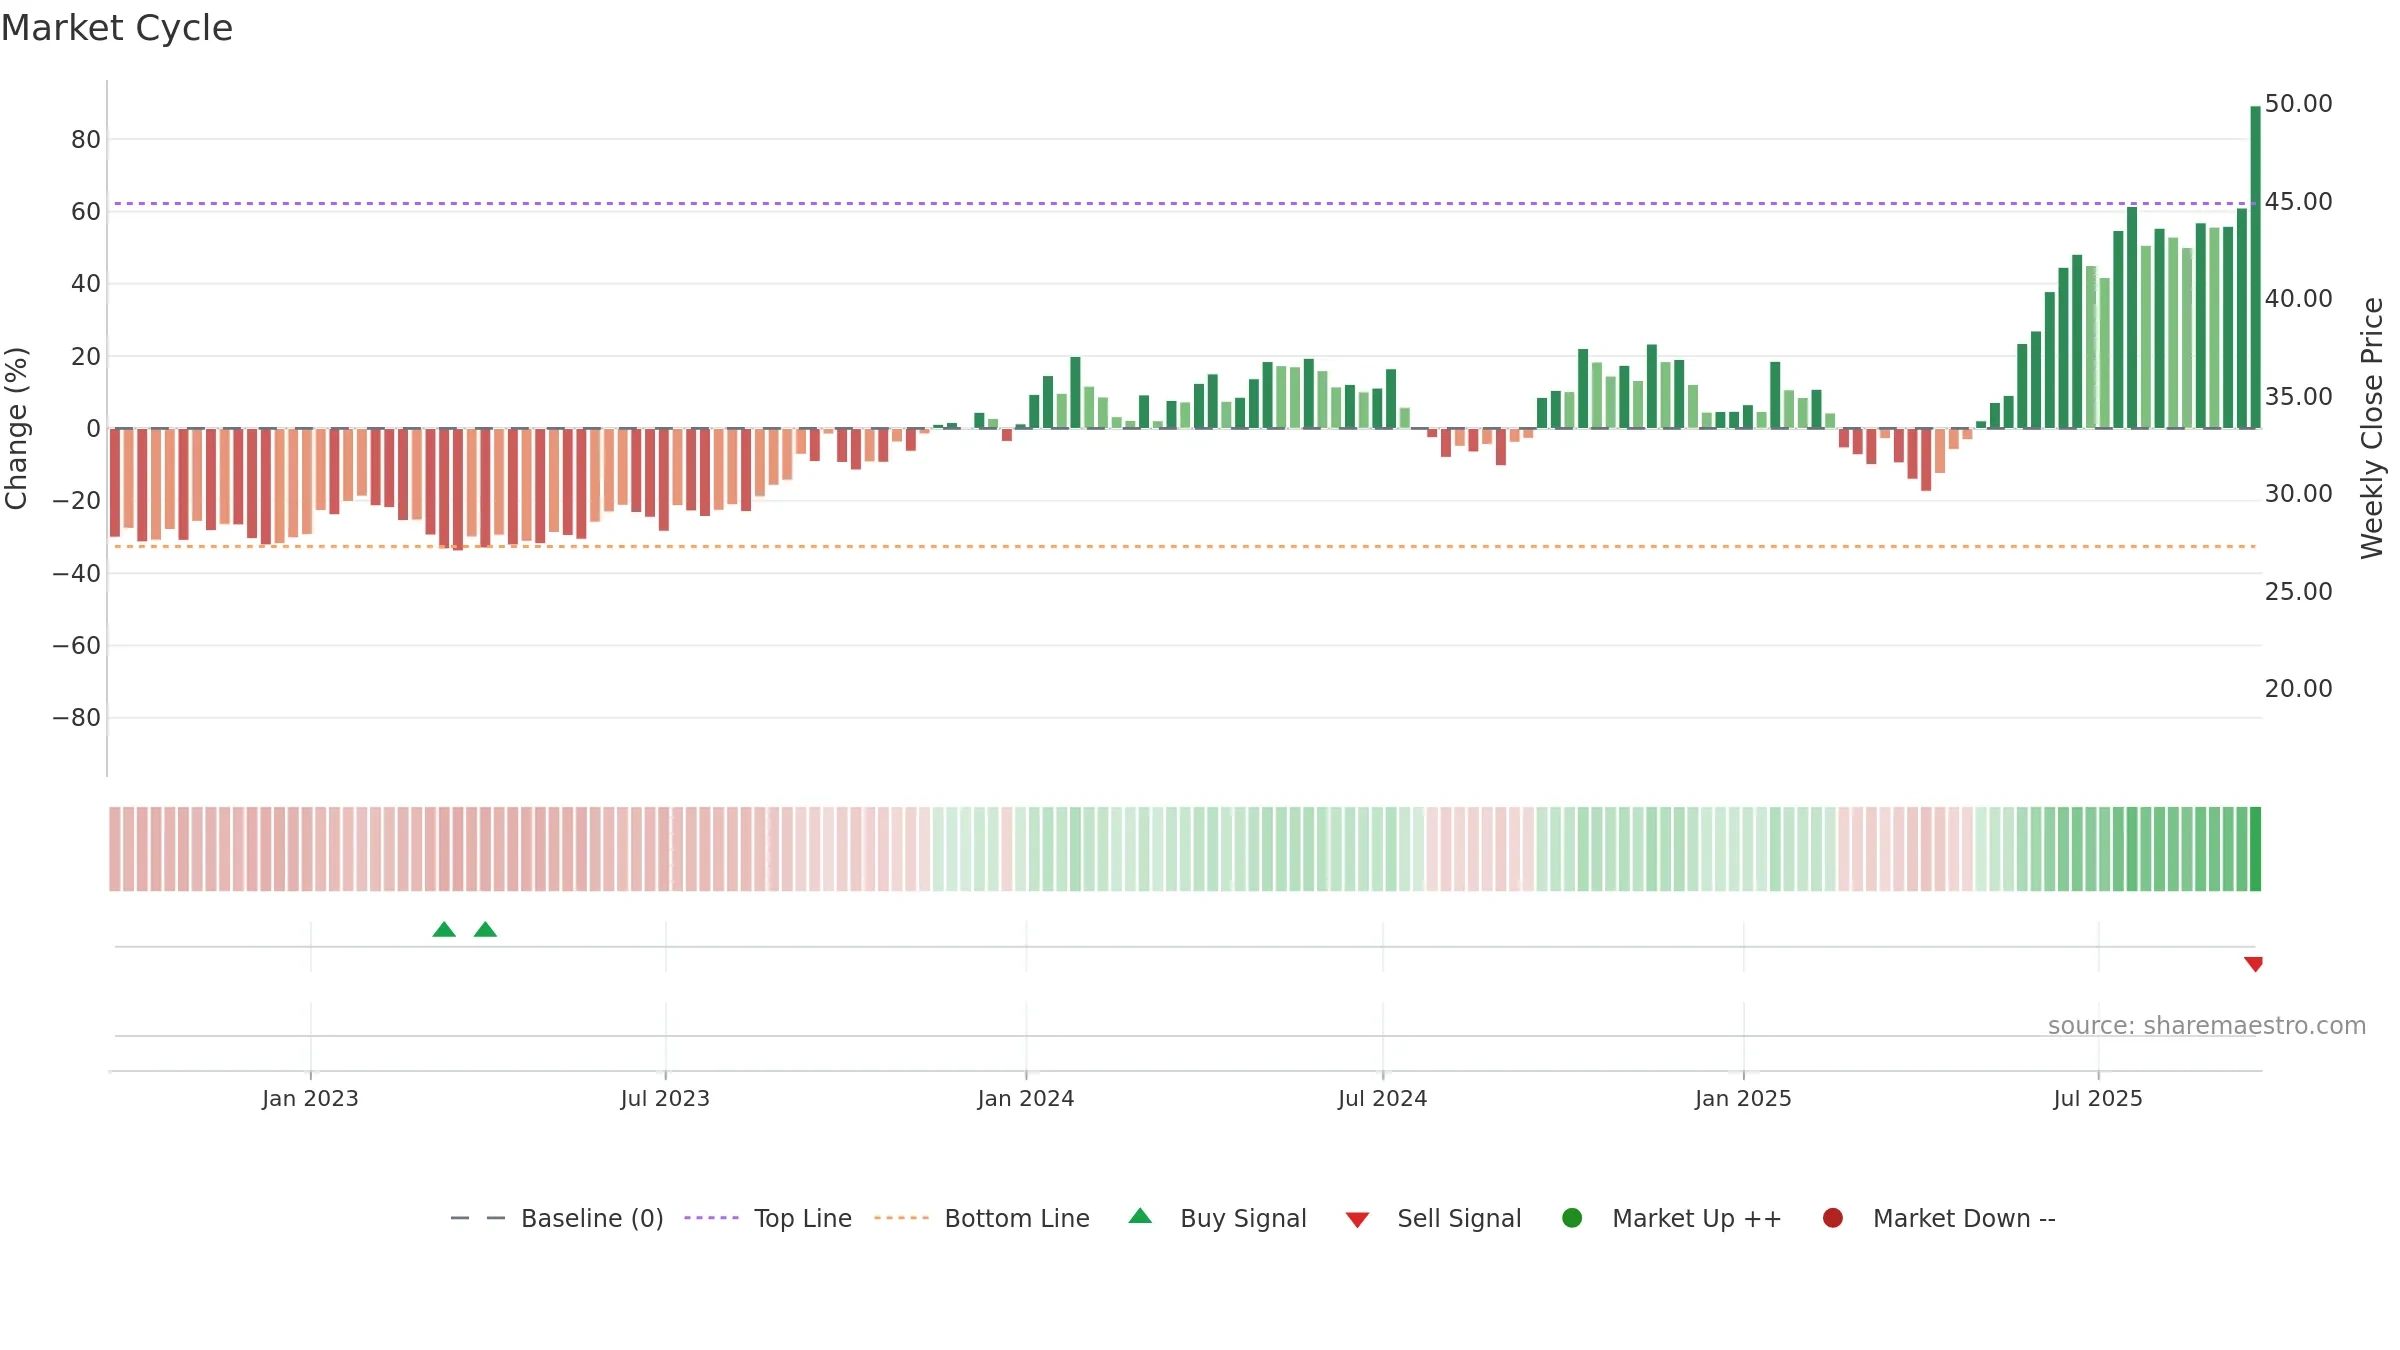Select the red sell signal marker at chart end
The image size is (2400, 1350).
pyautogui.click(x=2253, y=964)
